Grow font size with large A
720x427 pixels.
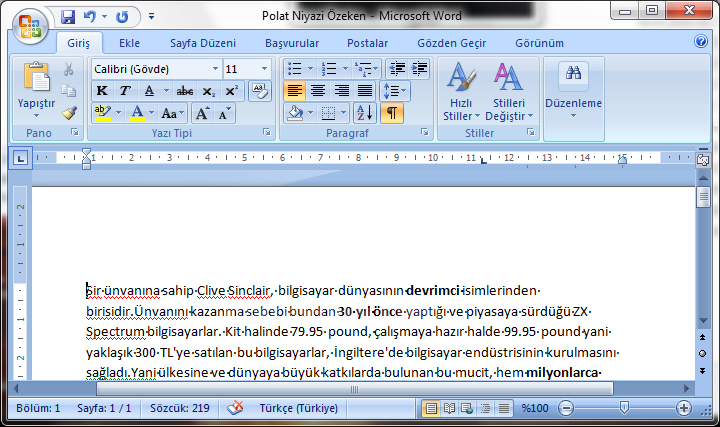tap(202, 113)
